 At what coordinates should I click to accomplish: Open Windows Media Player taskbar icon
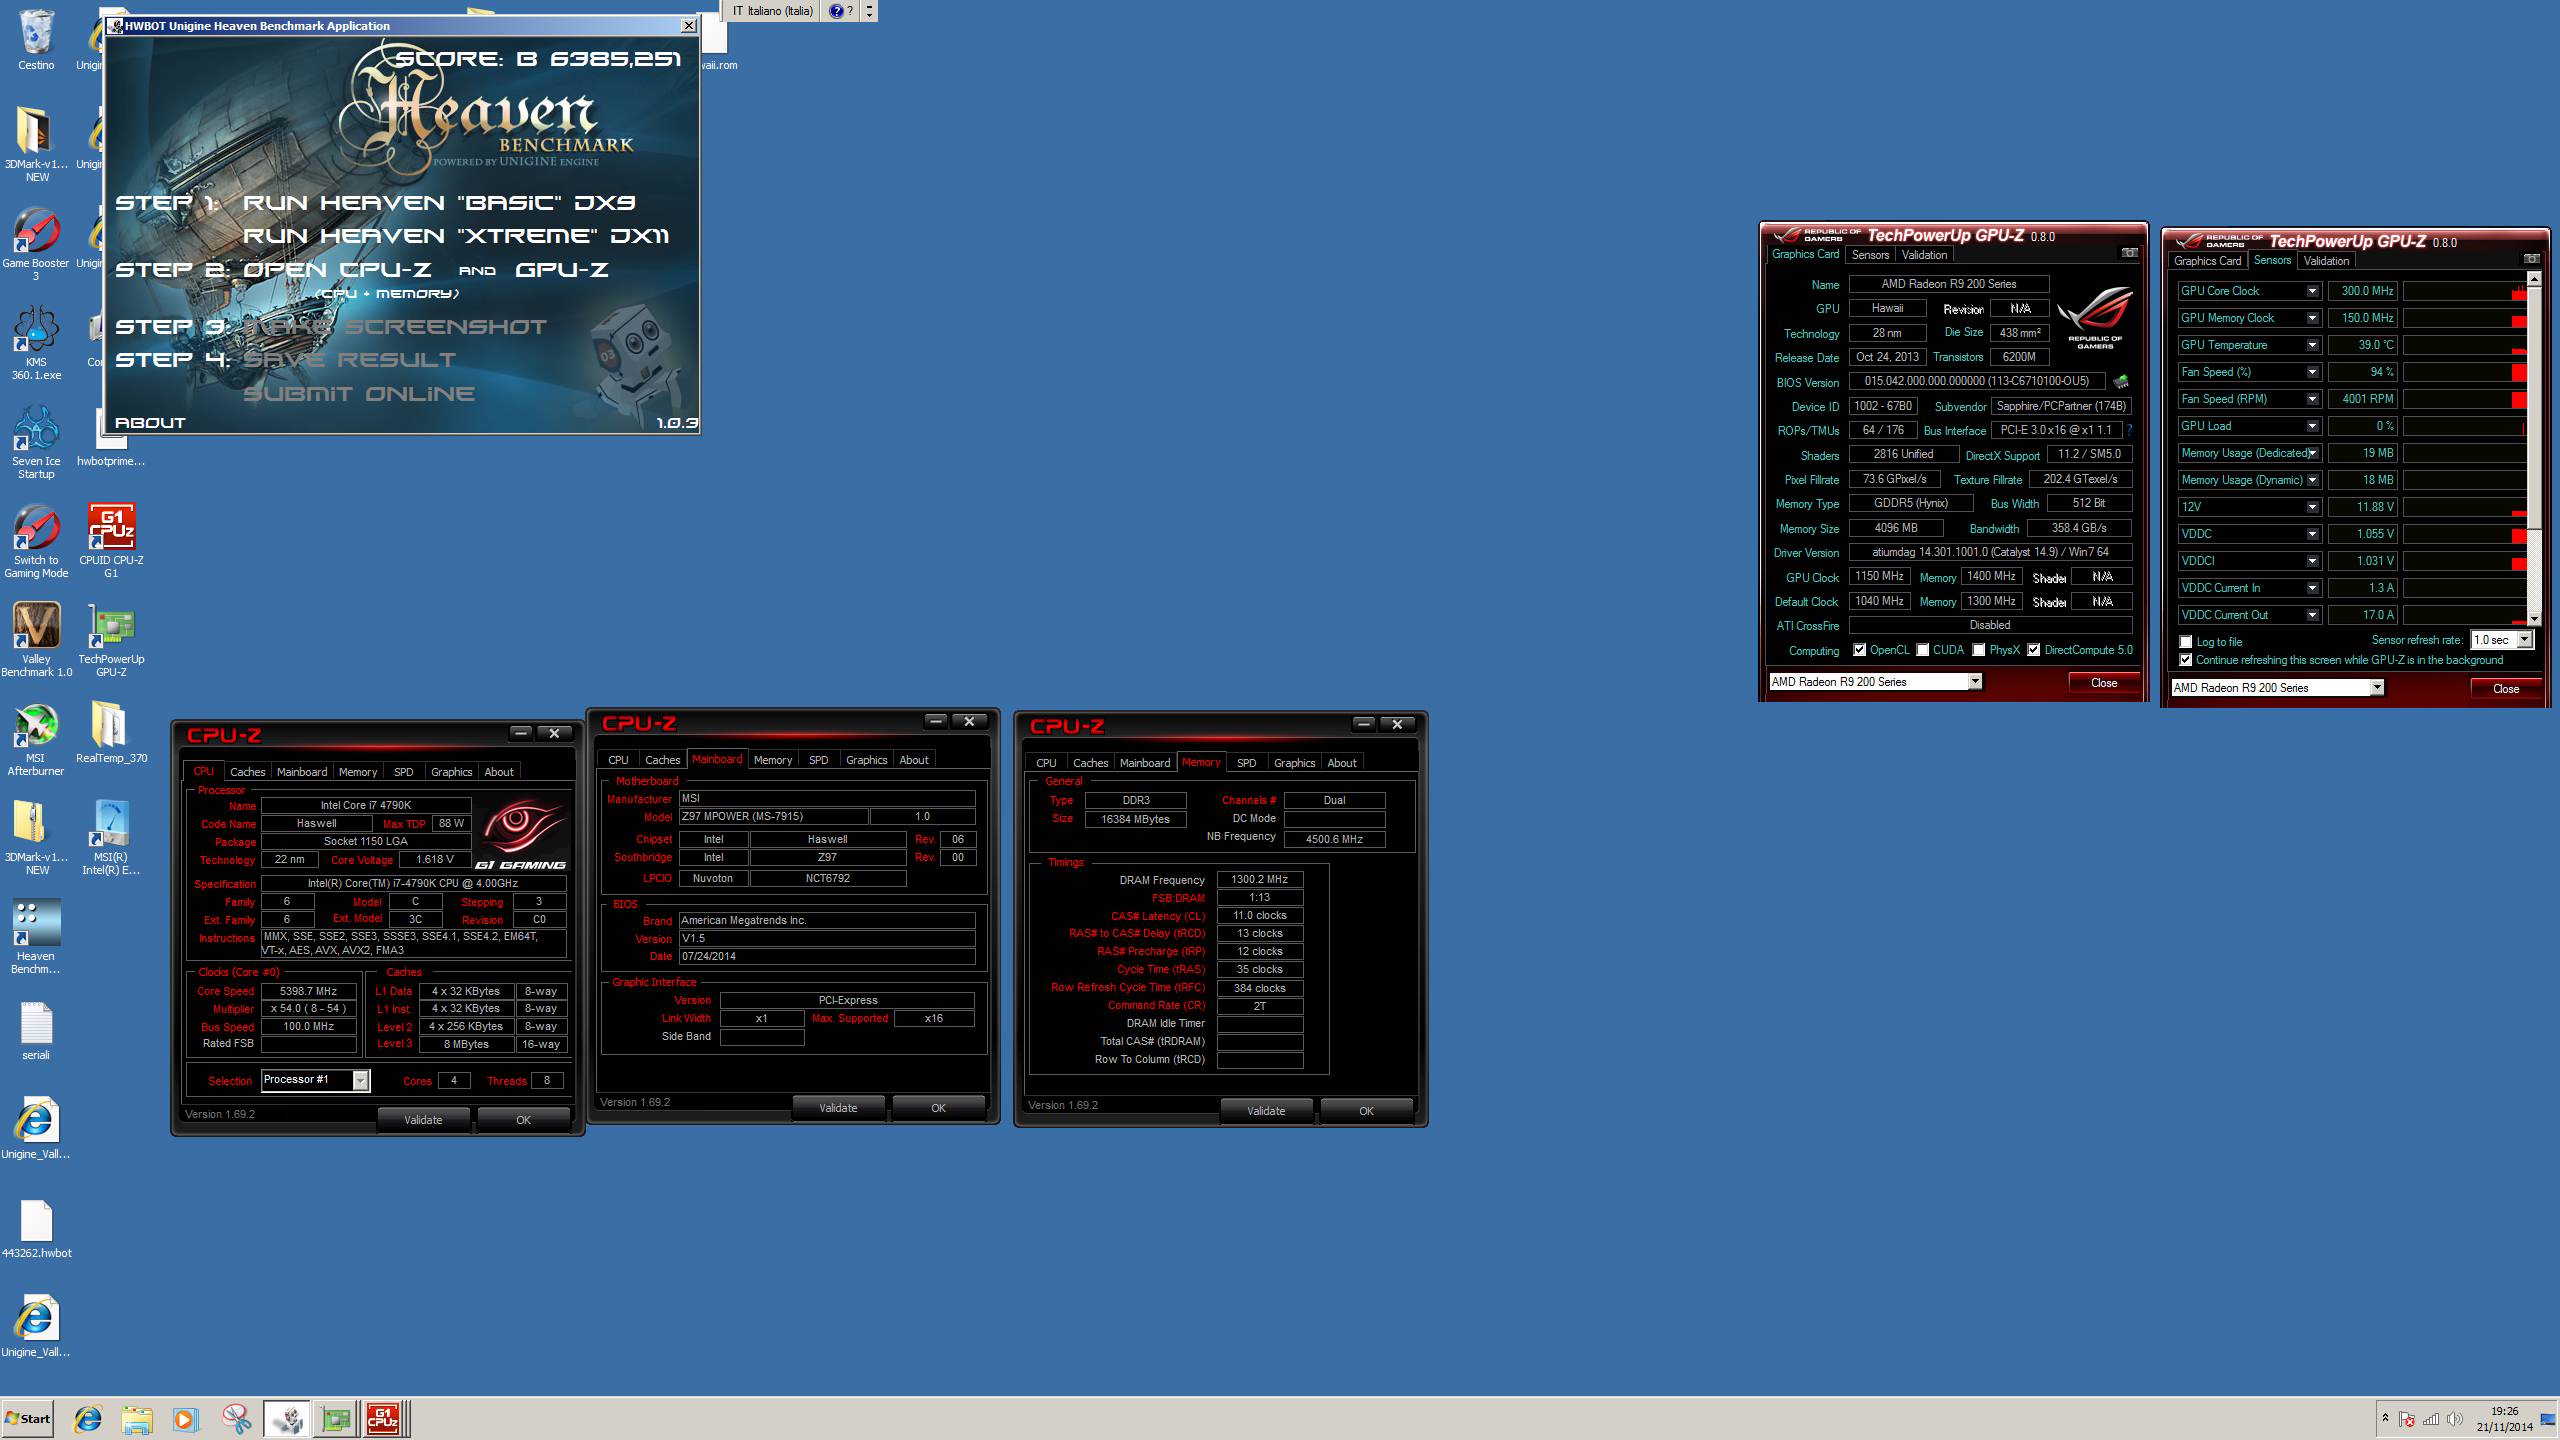[186, 1419]
